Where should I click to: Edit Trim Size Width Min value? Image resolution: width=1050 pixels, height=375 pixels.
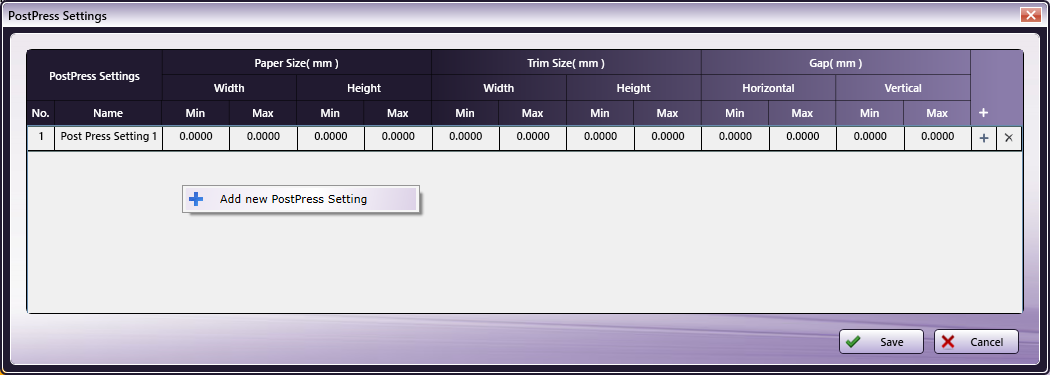tap(465, 138)
